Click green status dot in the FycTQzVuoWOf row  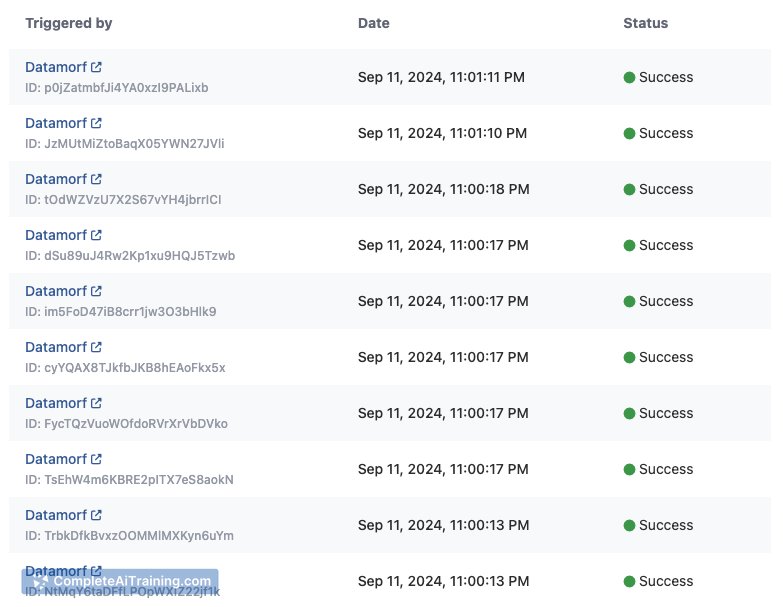(x=629, y=413)
